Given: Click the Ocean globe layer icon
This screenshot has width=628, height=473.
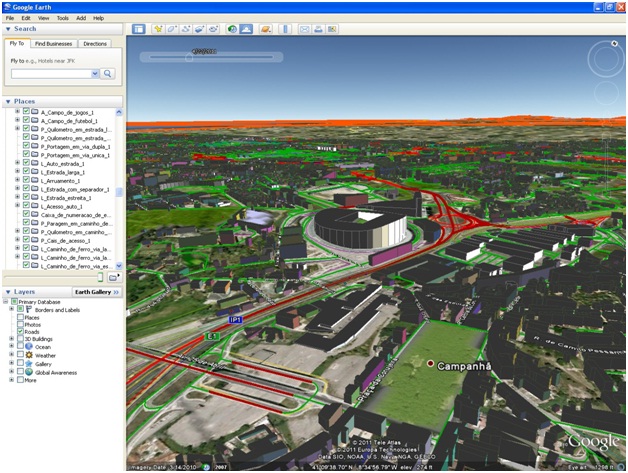Looking at the screenshot, I should [29, 347].
